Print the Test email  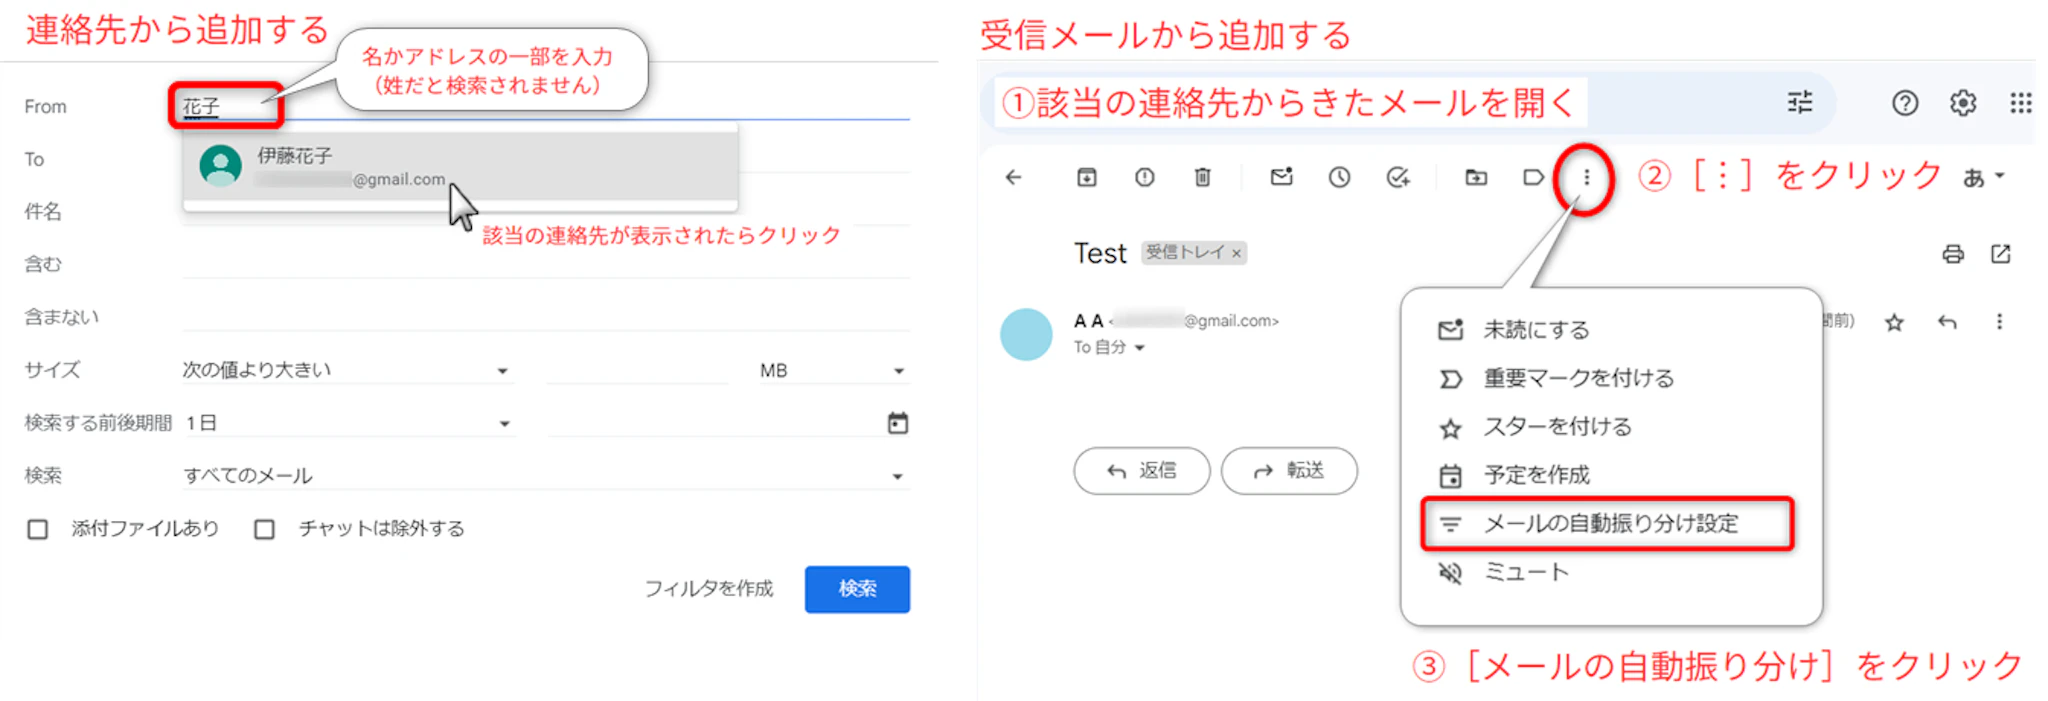click(1952, 254)
